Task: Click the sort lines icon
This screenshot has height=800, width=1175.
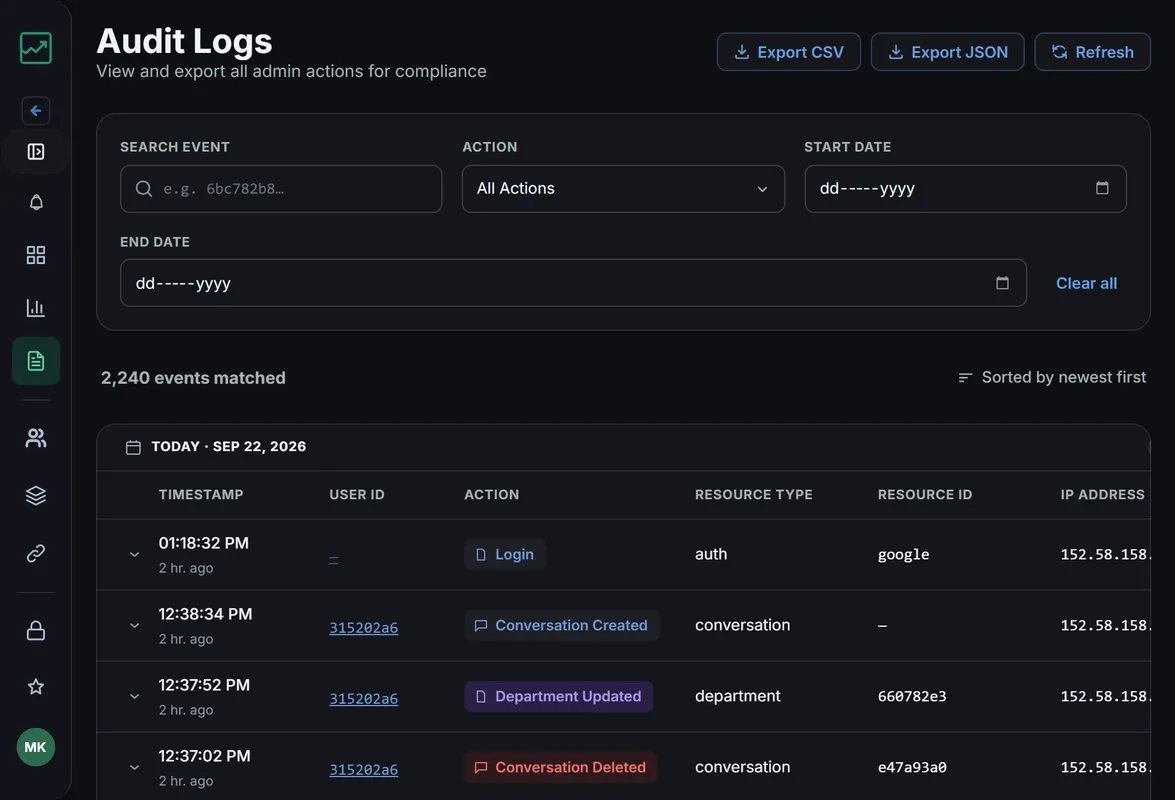Action: [965, 378]
